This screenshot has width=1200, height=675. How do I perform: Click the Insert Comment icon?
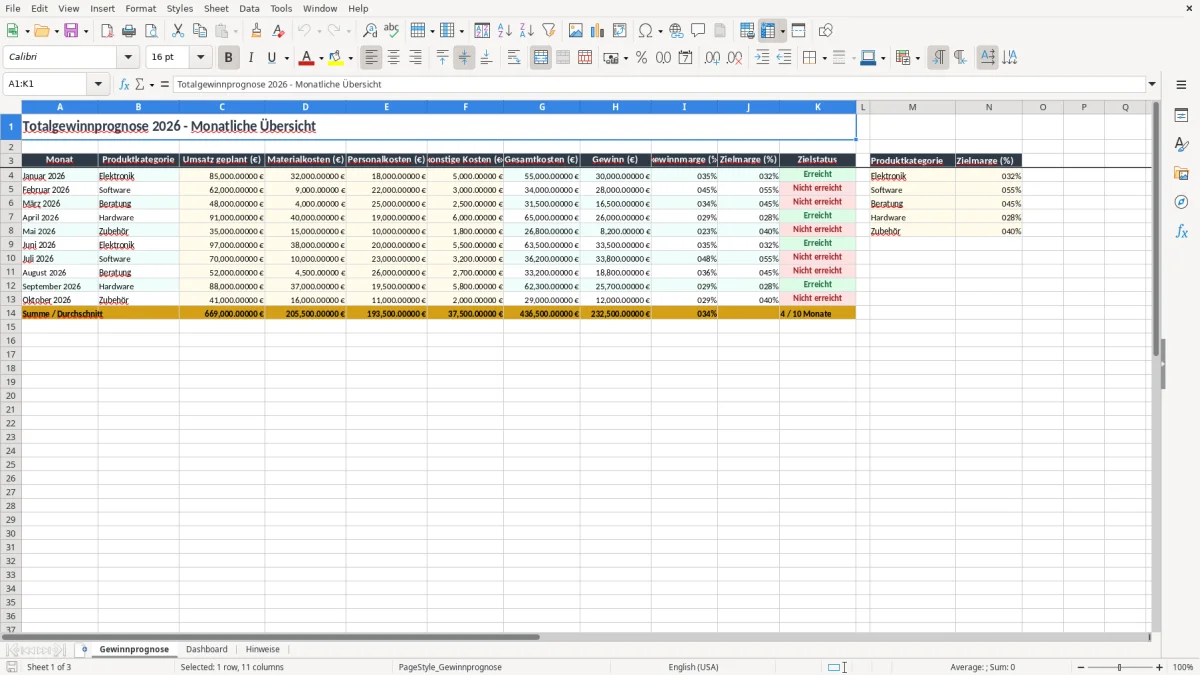pyautogui.click(x=698, y=31)
